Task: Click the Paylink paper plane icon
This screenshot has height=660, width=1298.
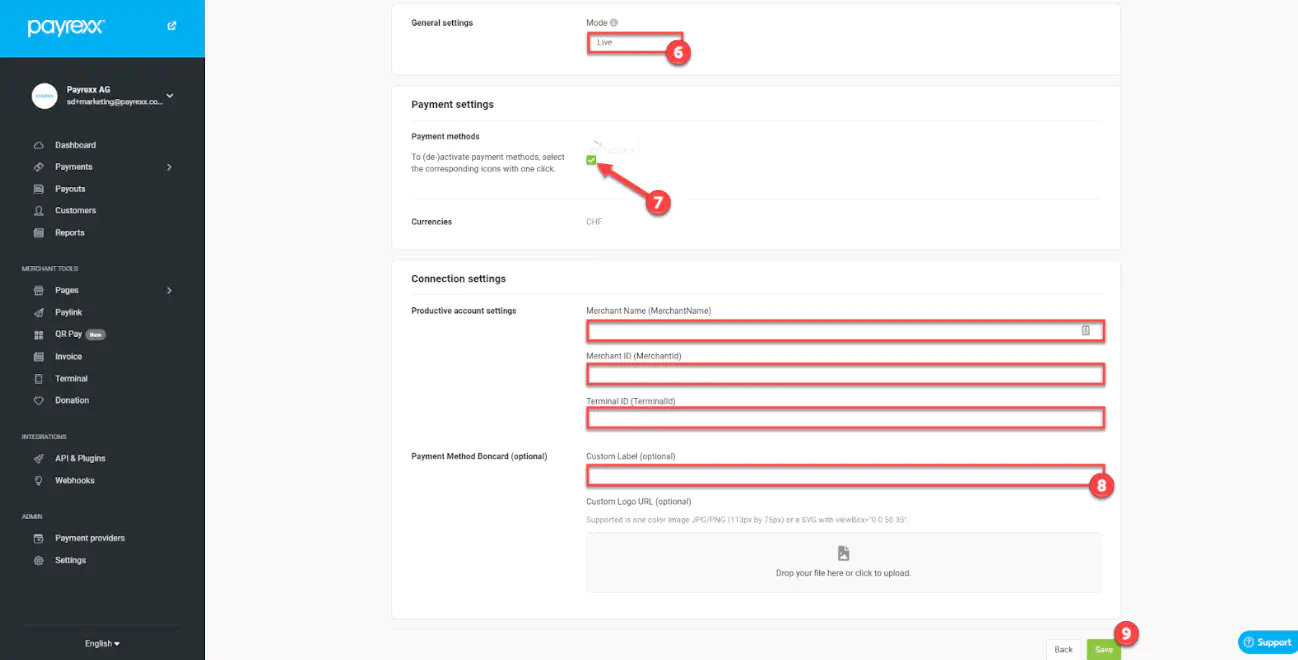Action: 39,313
